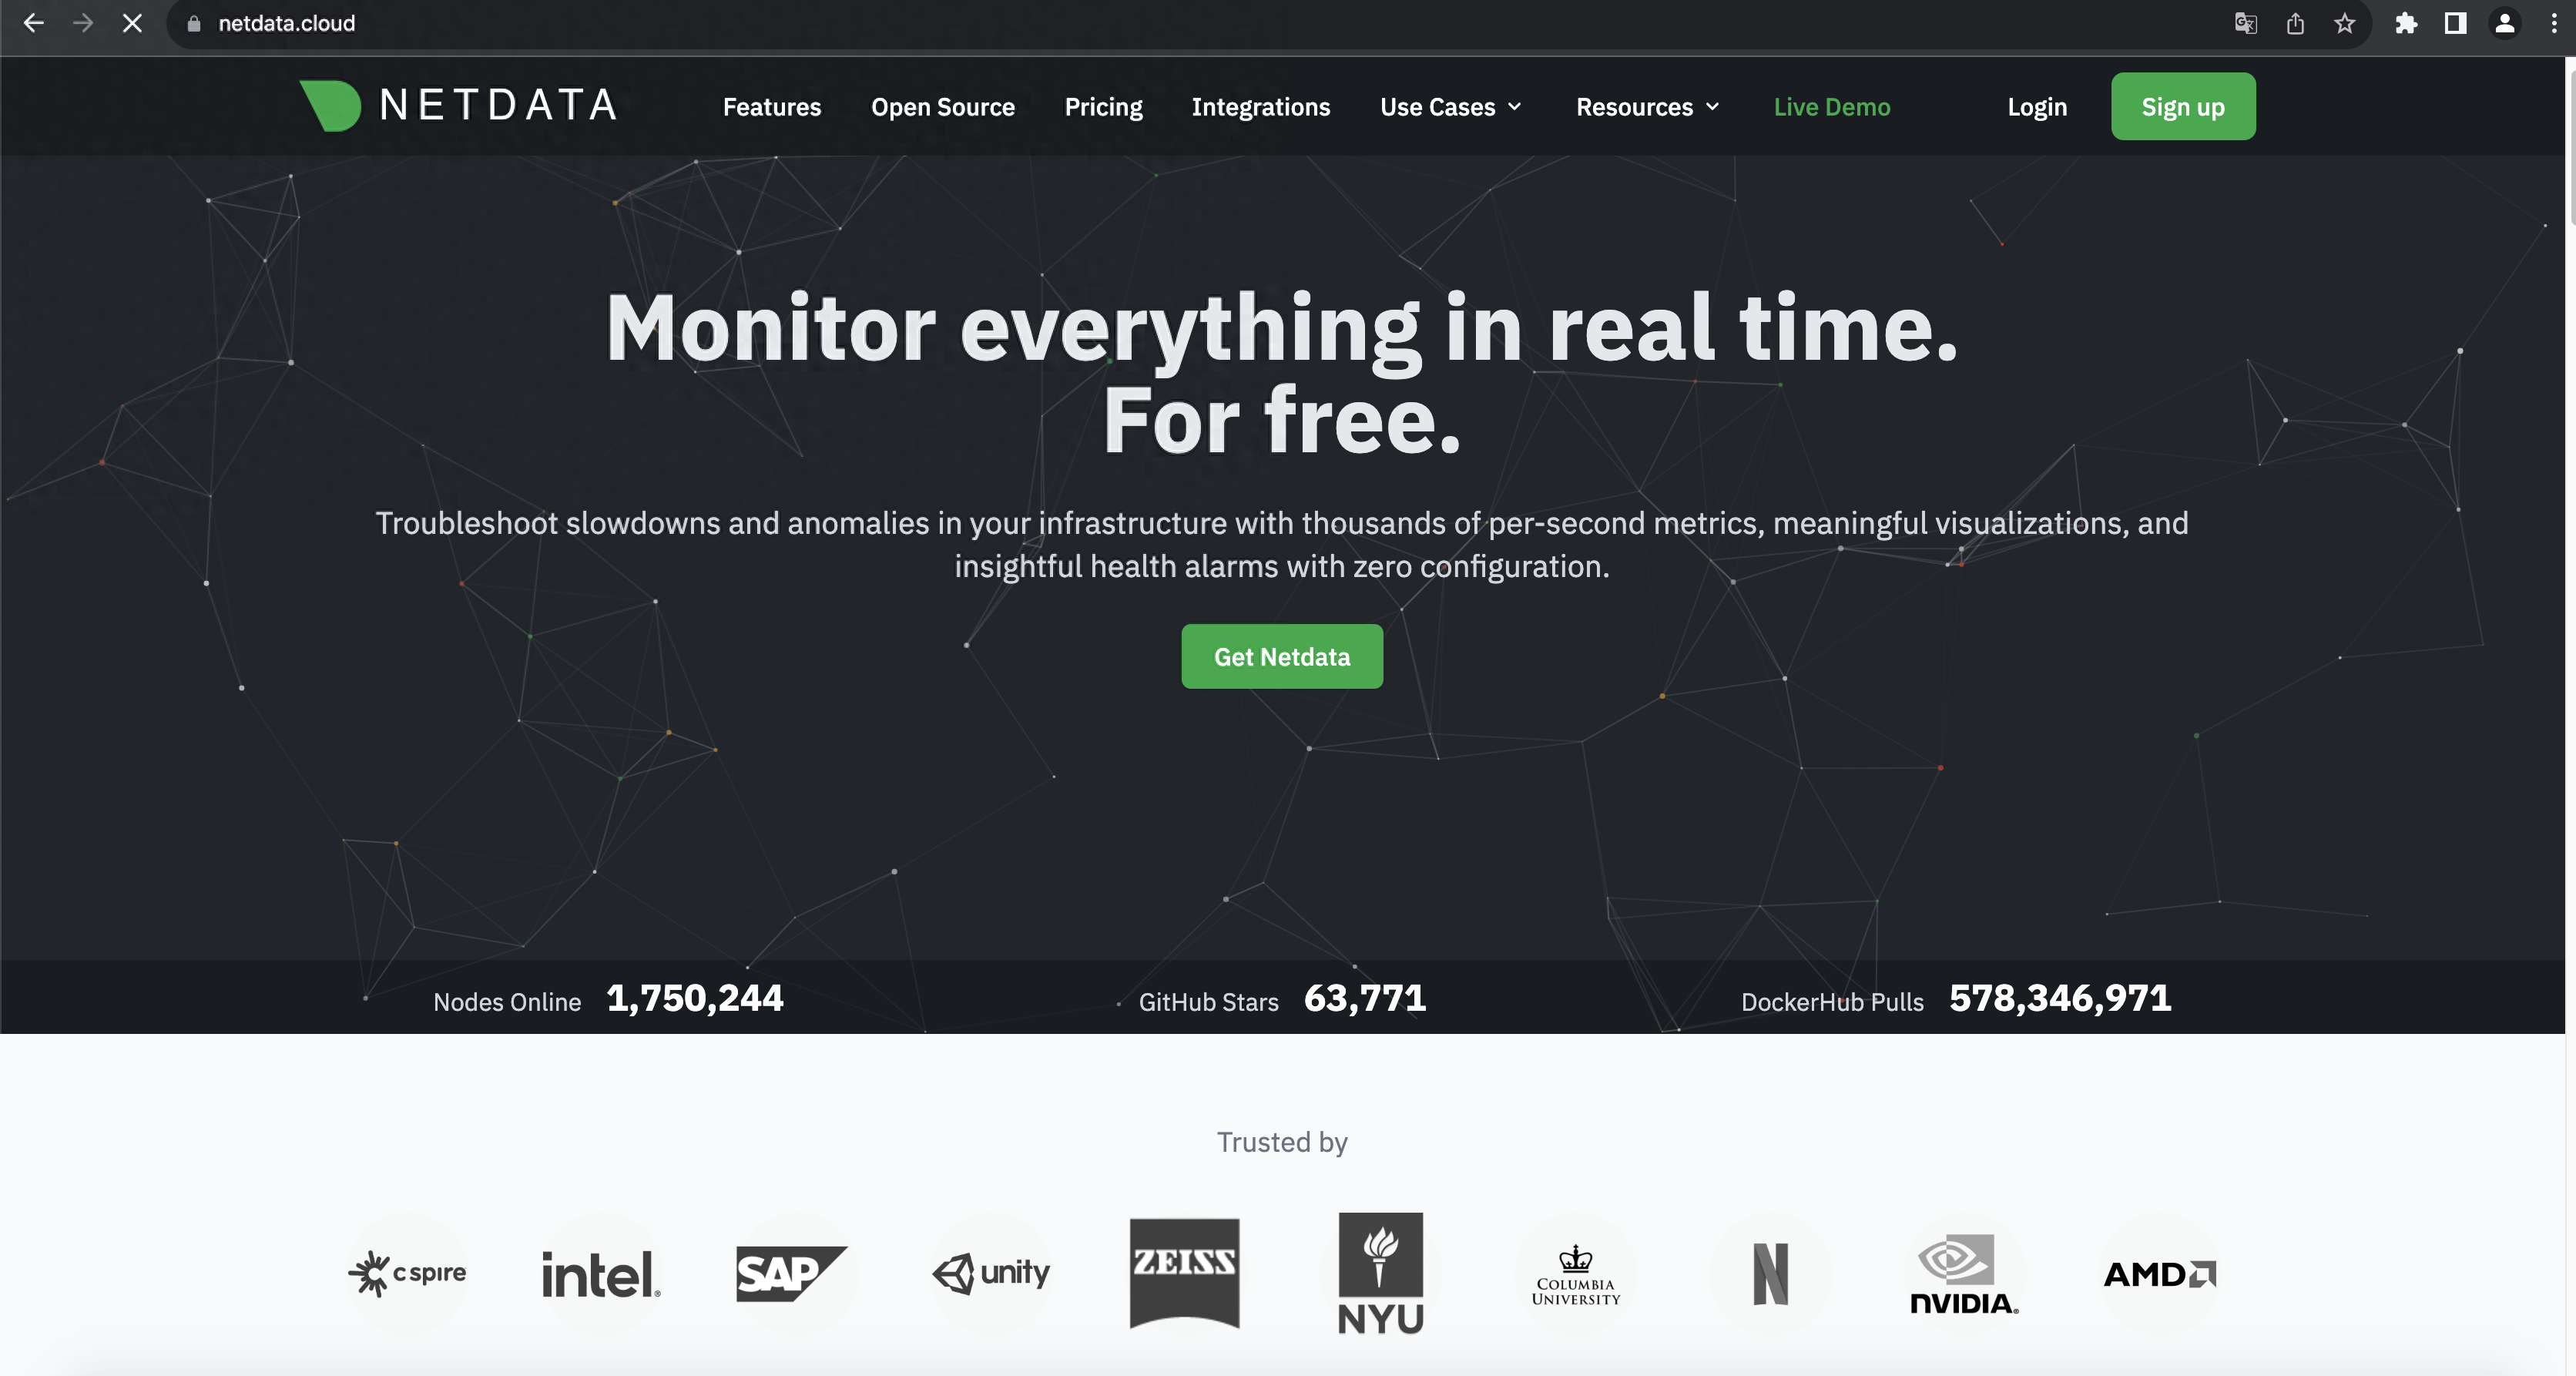Click the browser extensions puzzle icon
The image size is (2576, 1376).
(2404, 24)
